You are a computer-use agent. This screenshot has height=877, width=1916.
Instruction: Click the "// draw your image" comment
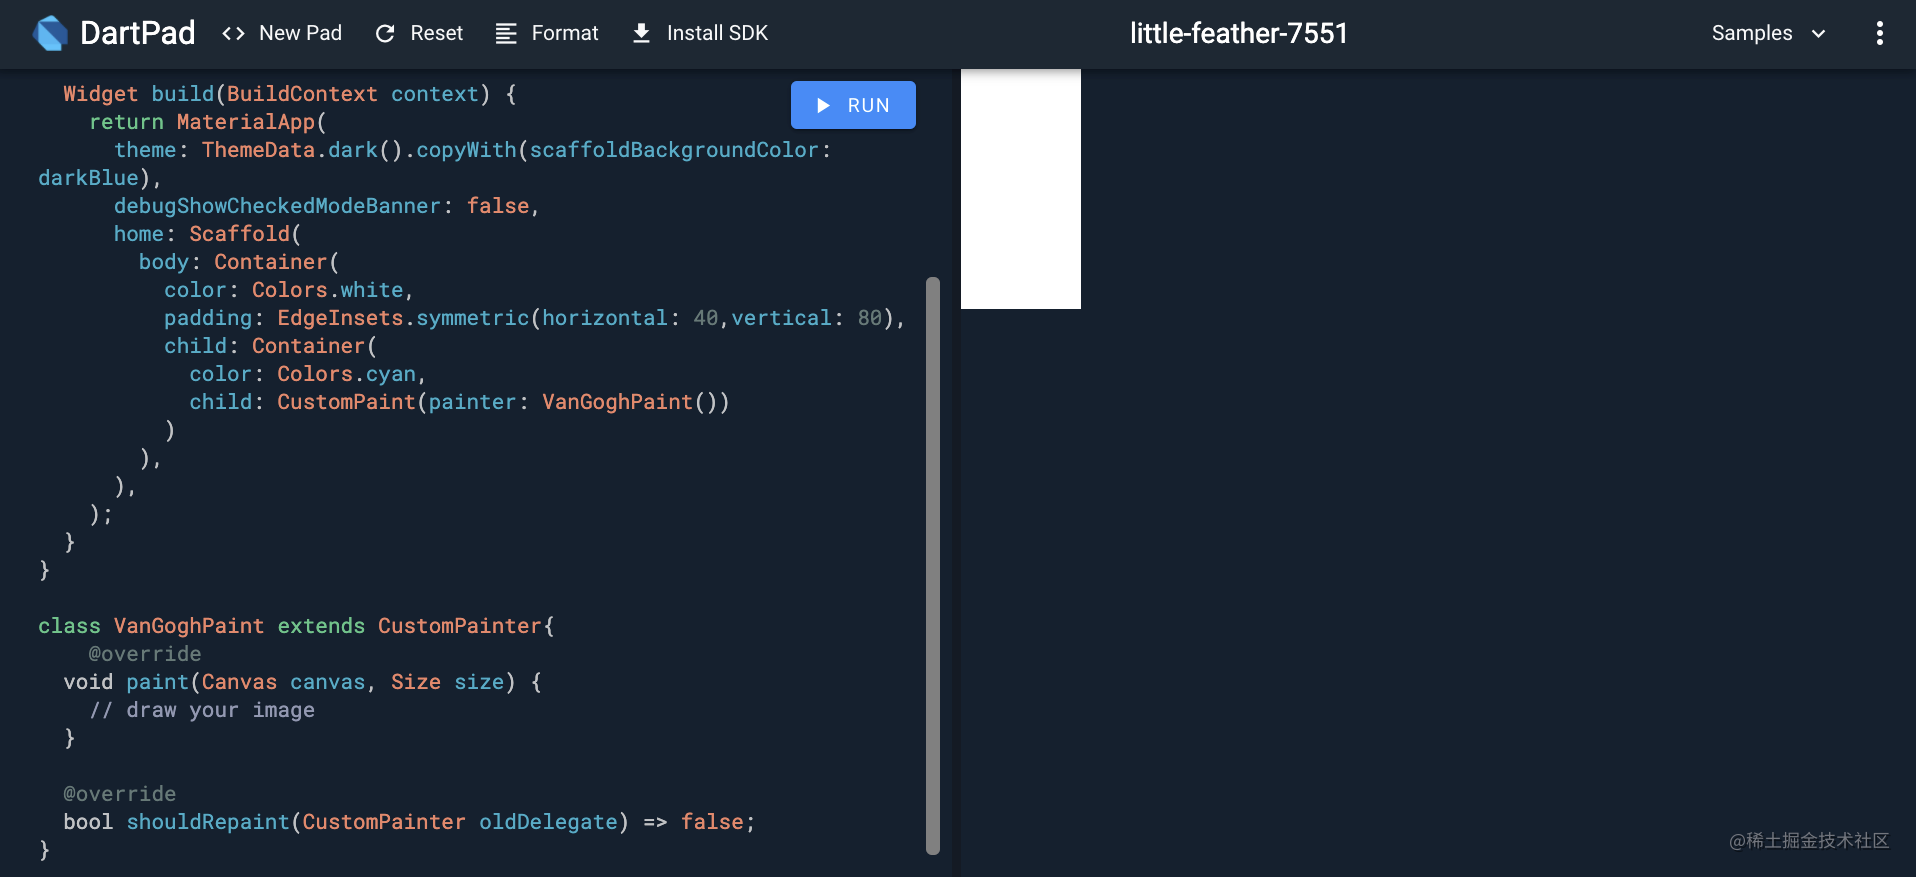coord(202,710)
